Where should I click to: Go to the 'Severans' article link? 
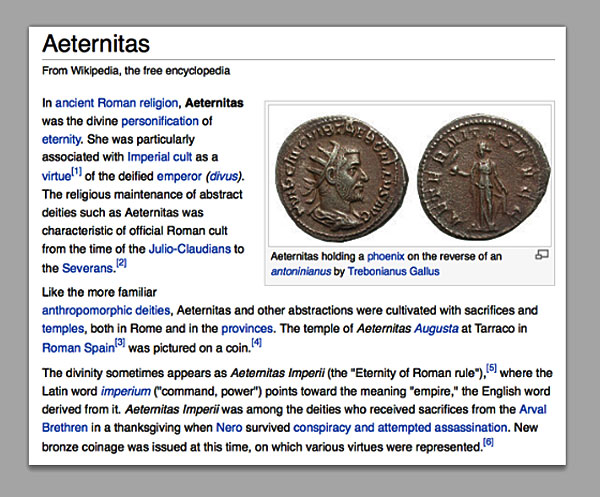(x=88, y=268)
